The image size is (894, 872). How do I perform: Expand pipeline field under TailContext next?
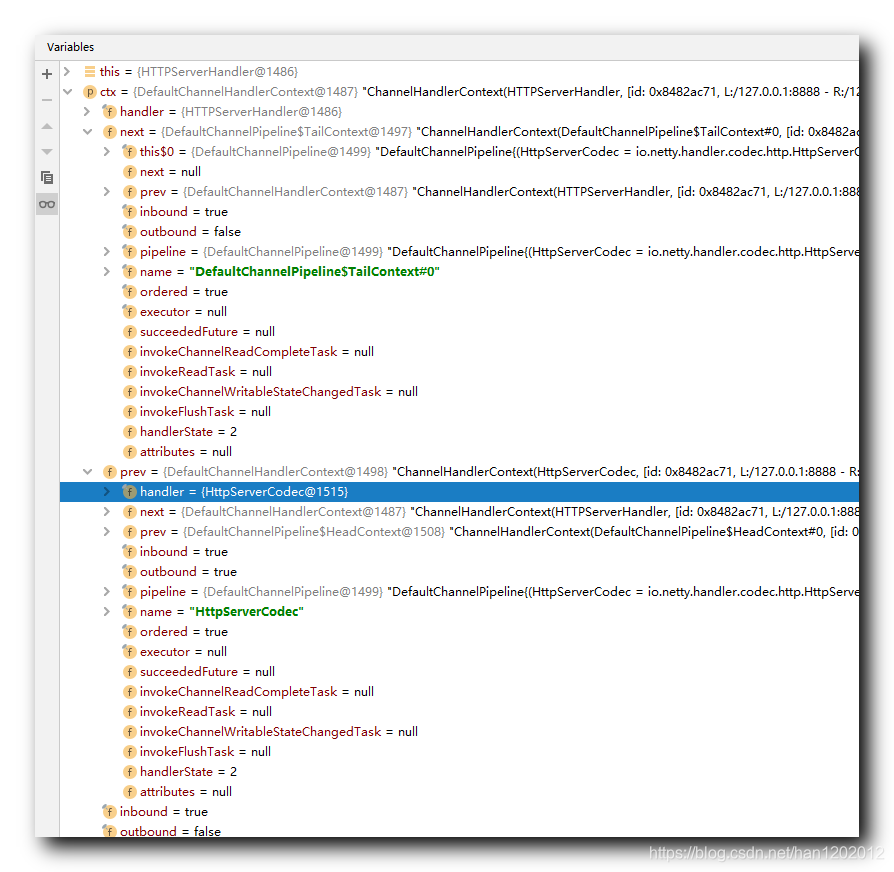pos(107,252)
